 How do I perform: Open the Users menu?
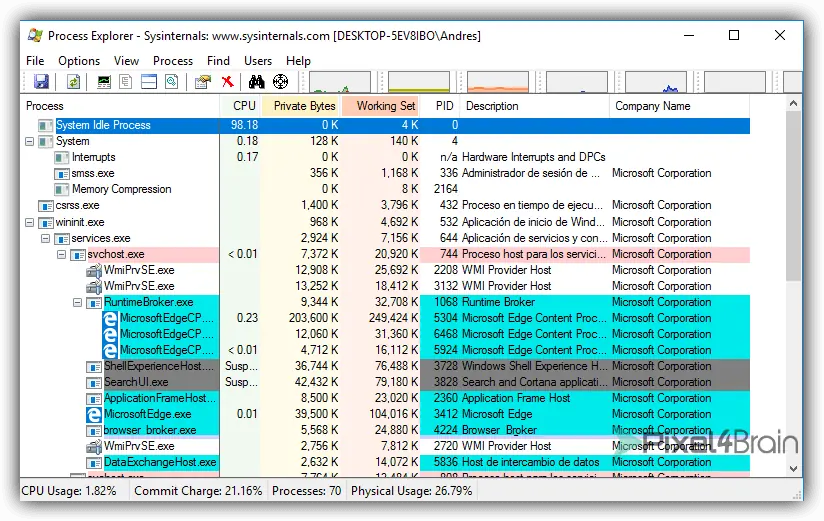(x=258, y=61)
